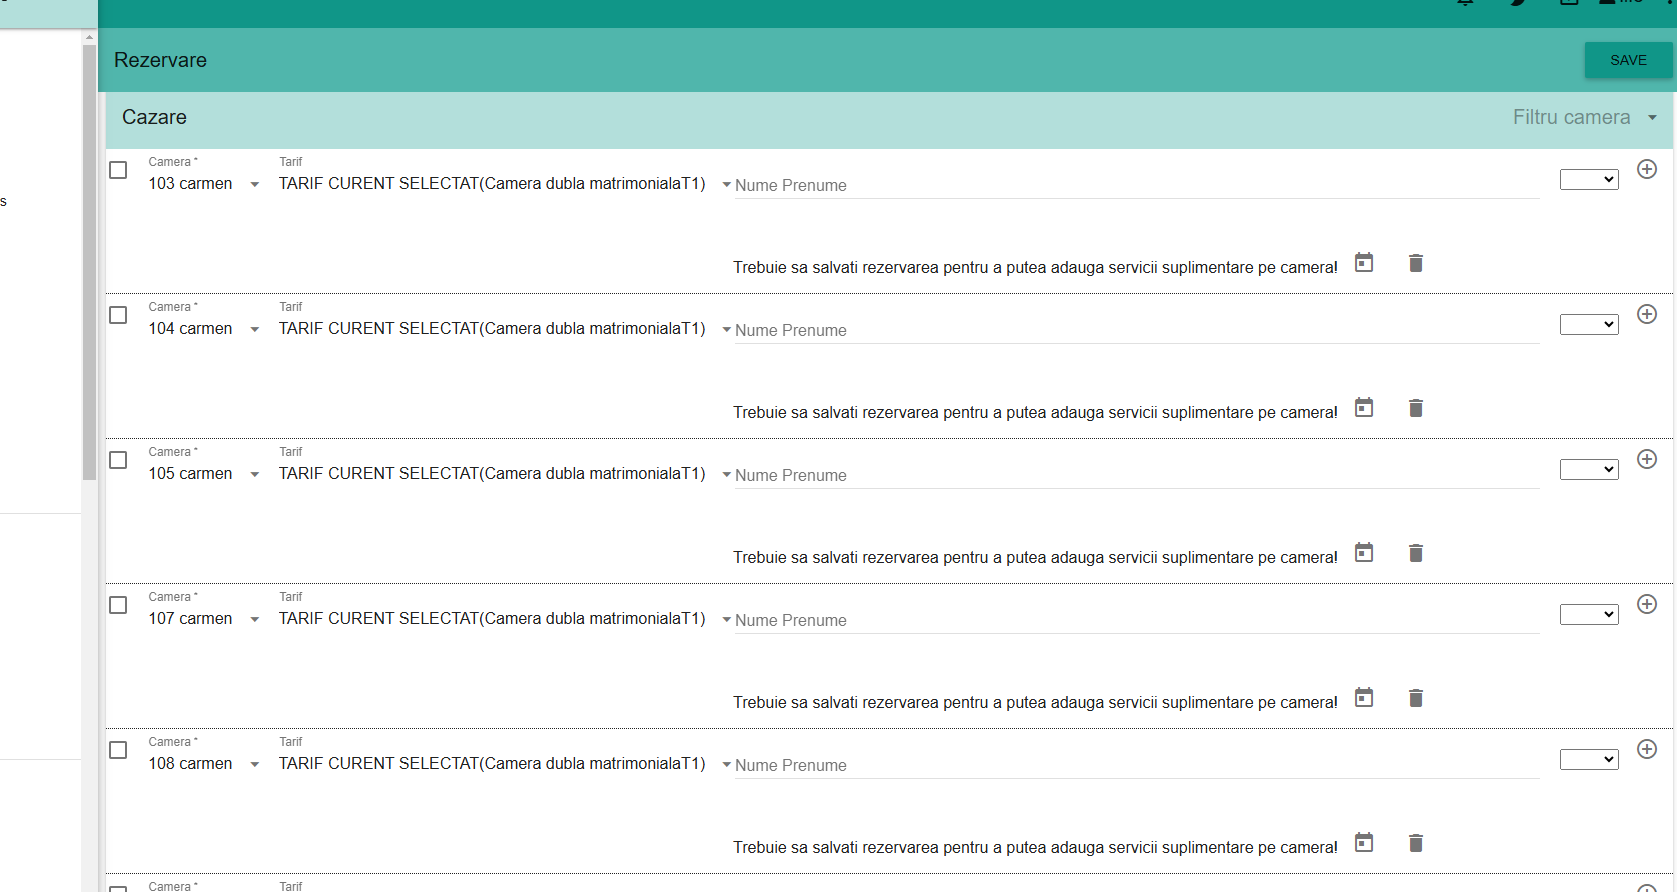Check the box for room 103 carmen

(x=118, y=170)
